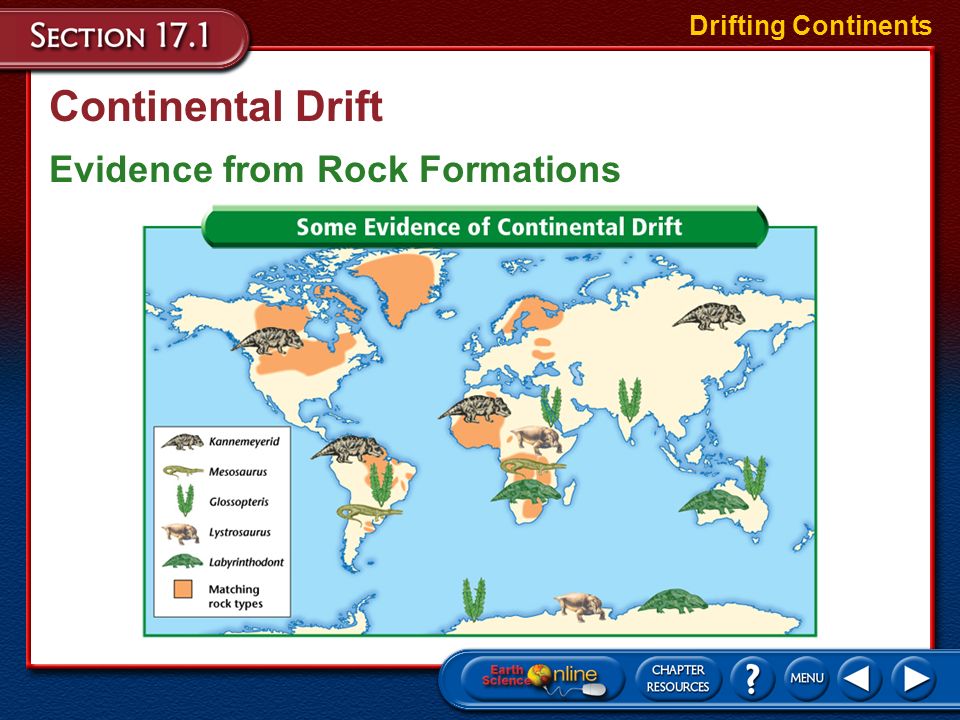The image size is (960, 720).
Task: Click the Evidence from Rock Formations heading
Action: click(335, 169)
